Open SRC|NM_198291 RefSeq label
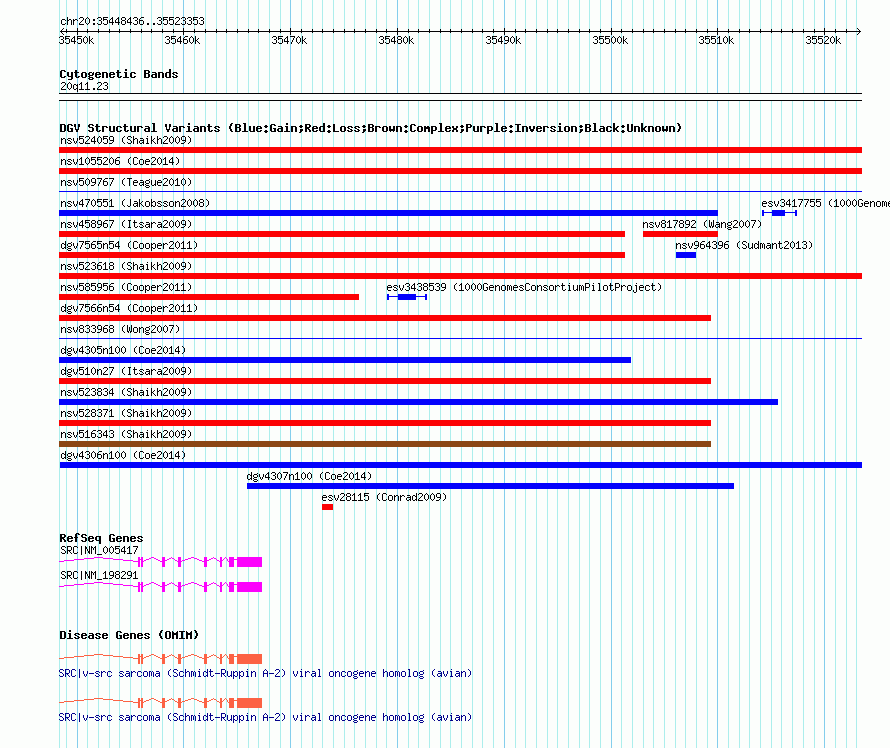 click(x=99, y=575)
